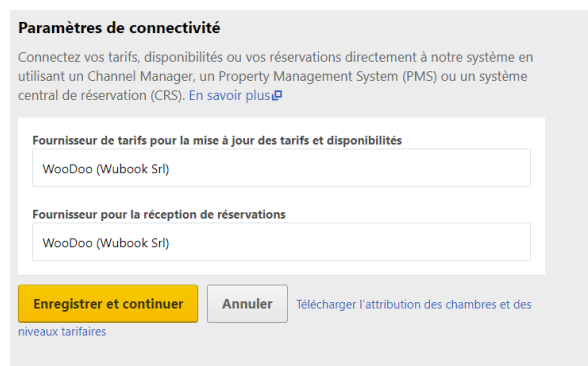The image size is (588, 366).
Task: Click Property Management System (PMS) text
Action: [328, 76]
